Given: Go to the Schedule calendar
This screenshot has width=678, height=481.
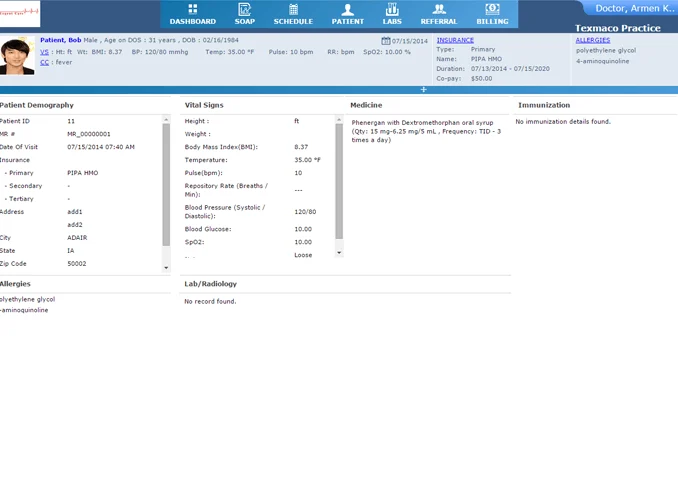Looking at the screenshot, I should click(x=293, y=14).
